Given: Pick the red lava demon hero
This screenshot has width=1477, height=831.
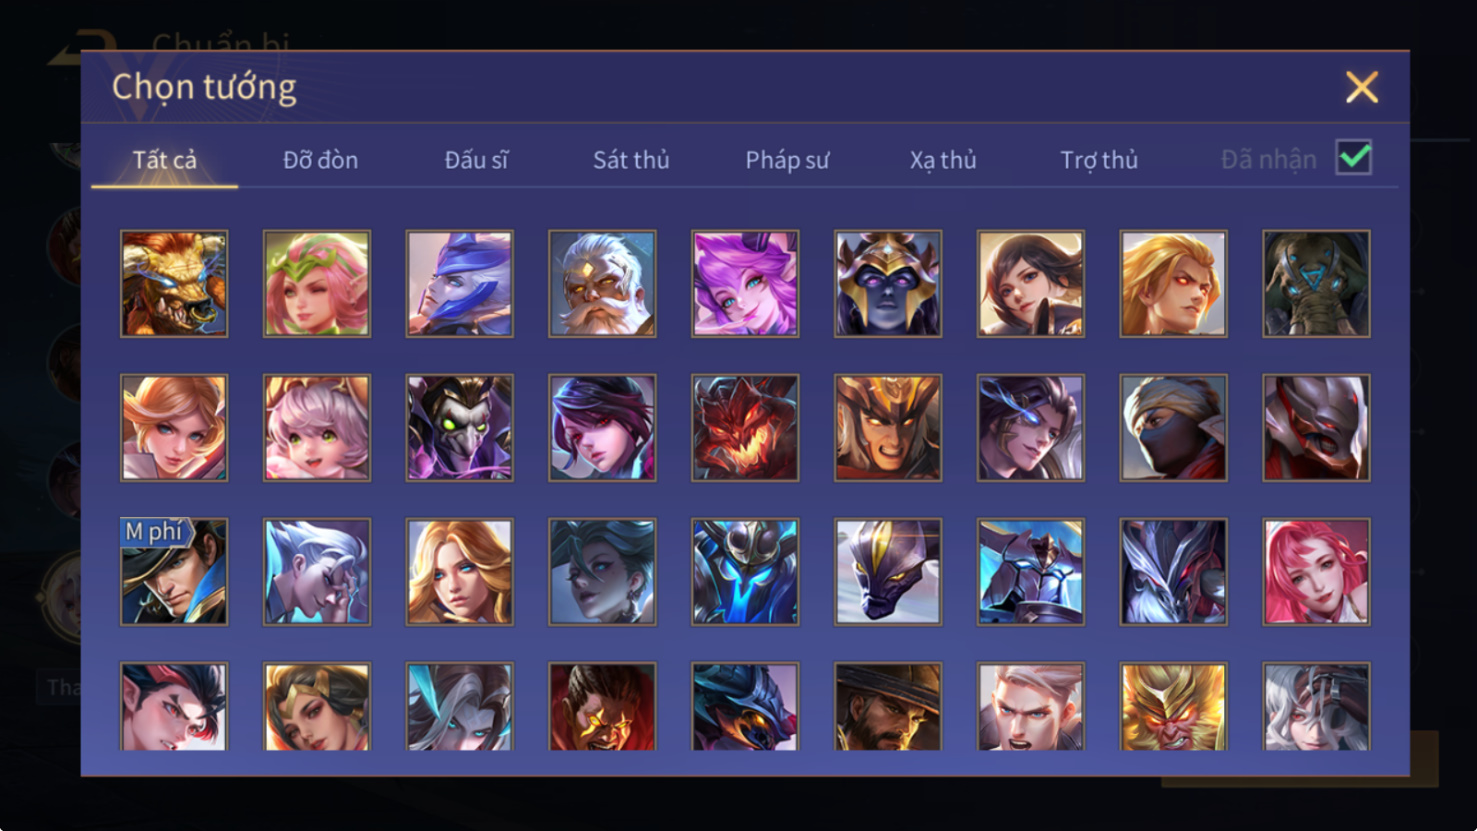Looking at the screenshot, I should click(745, 428).
